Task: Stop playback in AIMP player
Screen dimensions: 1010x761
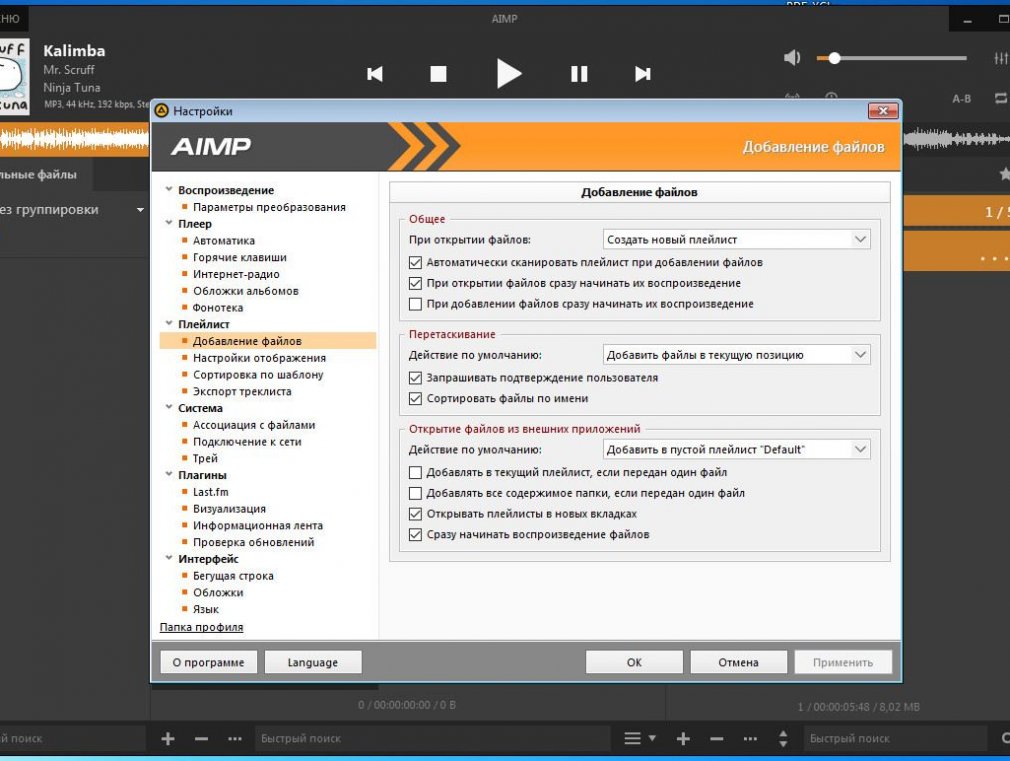Action: [x=438, y=74]
